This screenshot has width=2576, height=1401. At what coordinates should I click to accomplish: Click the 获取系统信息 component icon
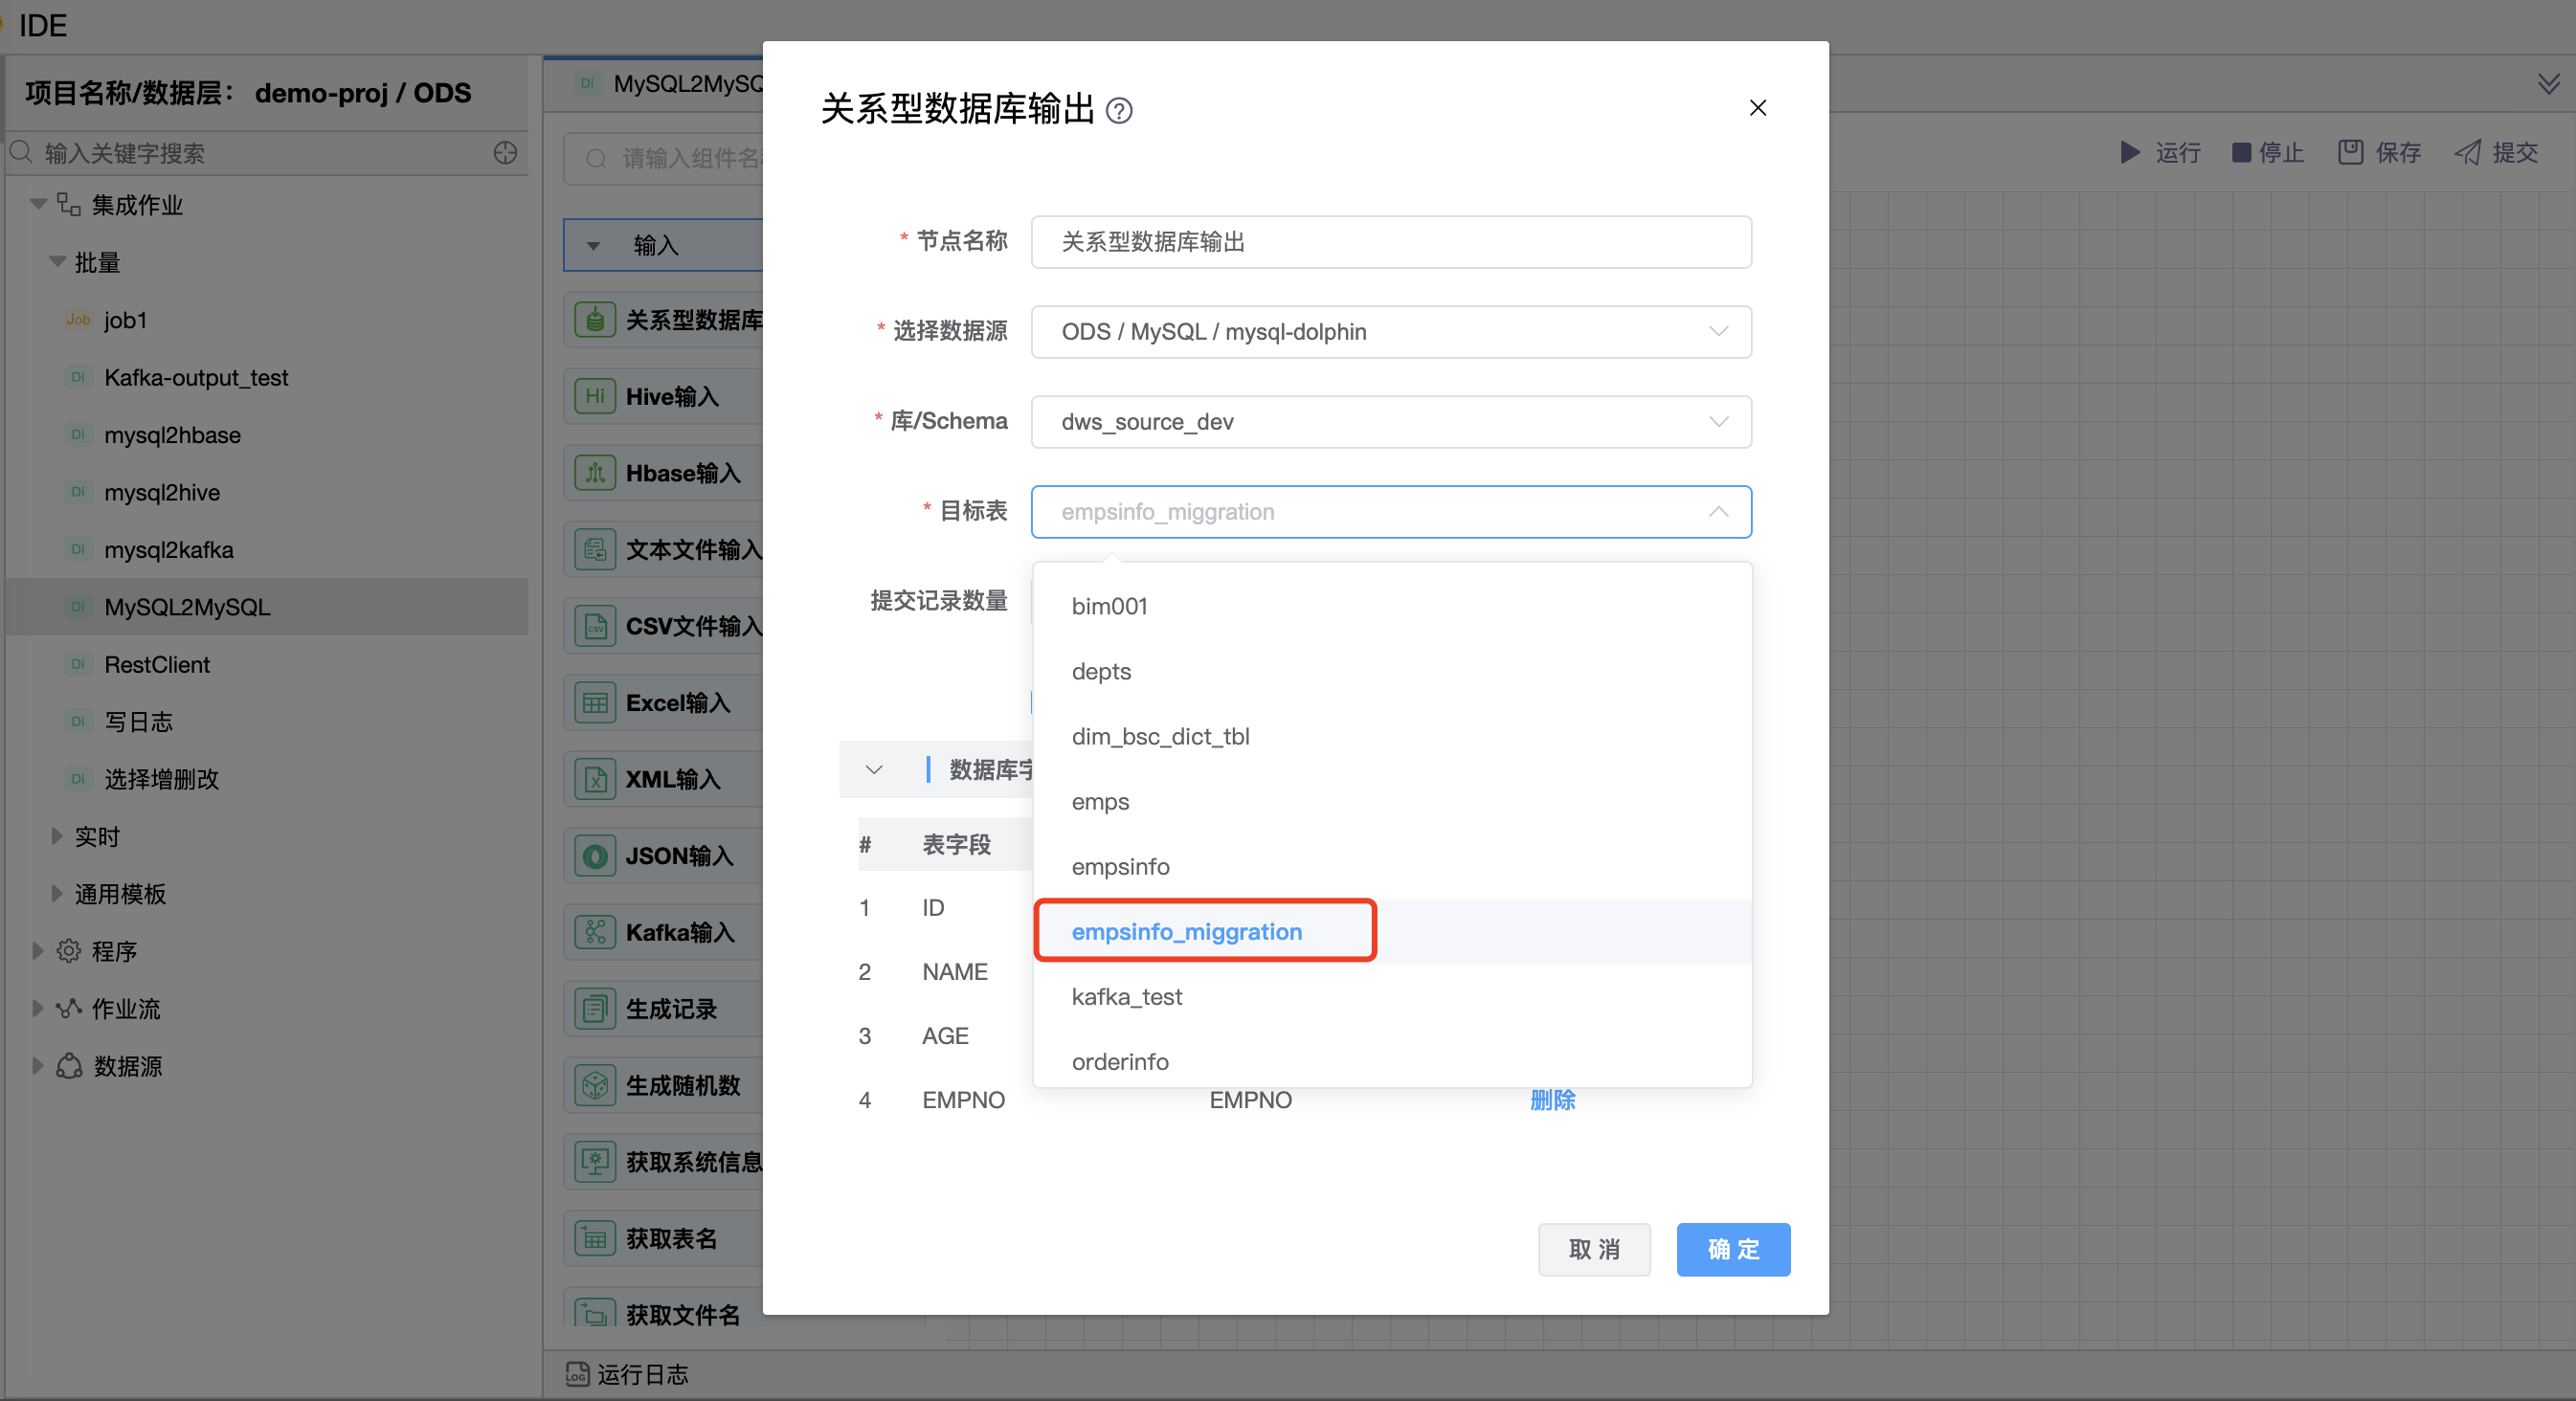595,1162
